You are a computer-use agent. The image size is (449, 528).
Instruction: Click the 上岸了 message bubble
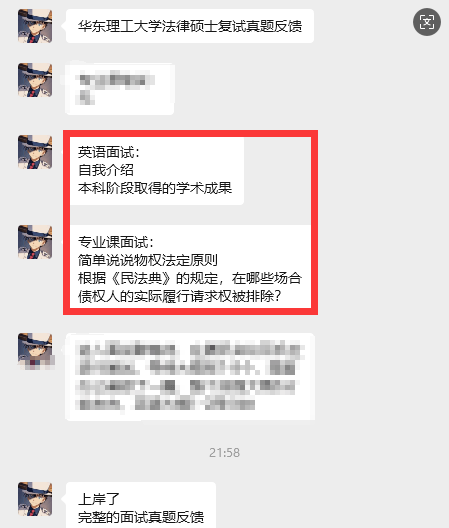(x=141, y=505)
